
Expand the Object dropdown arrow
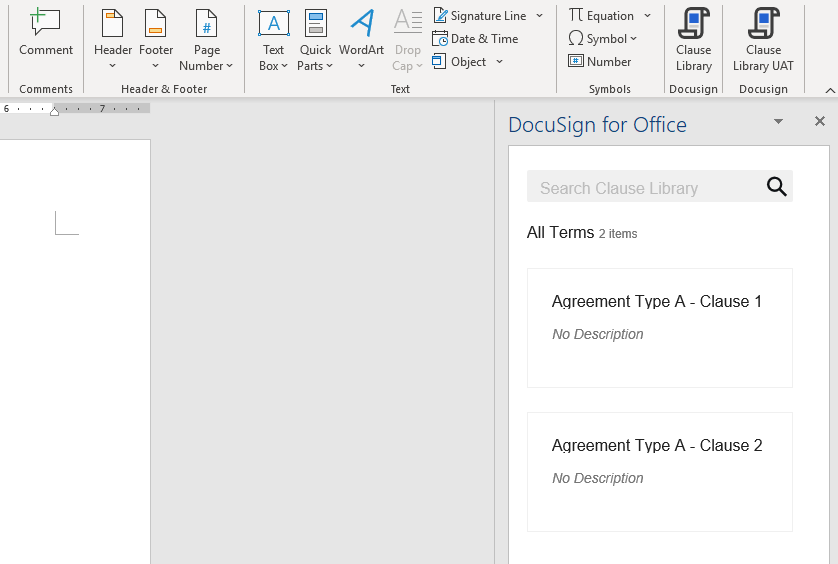[499, 61]
